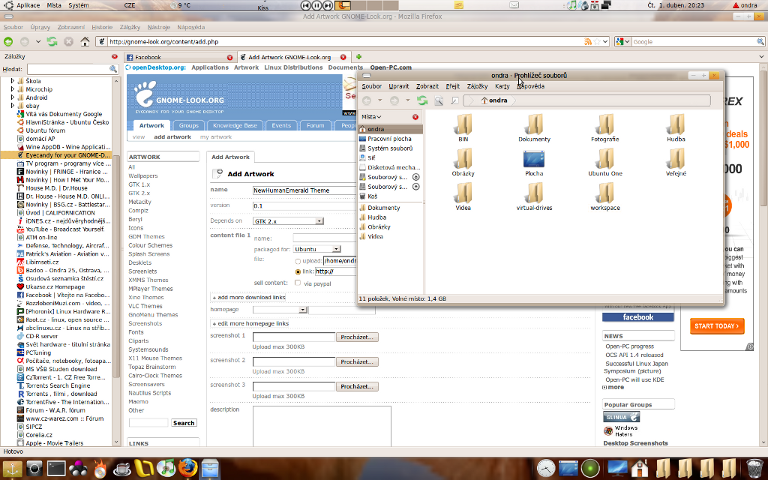Open terminal icon in bottom dock
Screen dimensions: 768x480
click(56, 469)
